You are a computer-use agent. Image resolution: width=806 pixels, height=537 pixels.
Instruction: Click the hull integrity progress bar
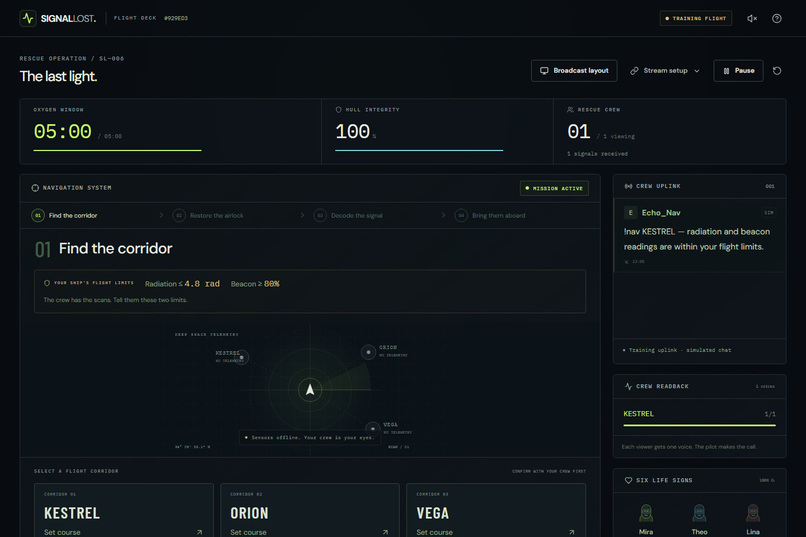coord(419,151)
